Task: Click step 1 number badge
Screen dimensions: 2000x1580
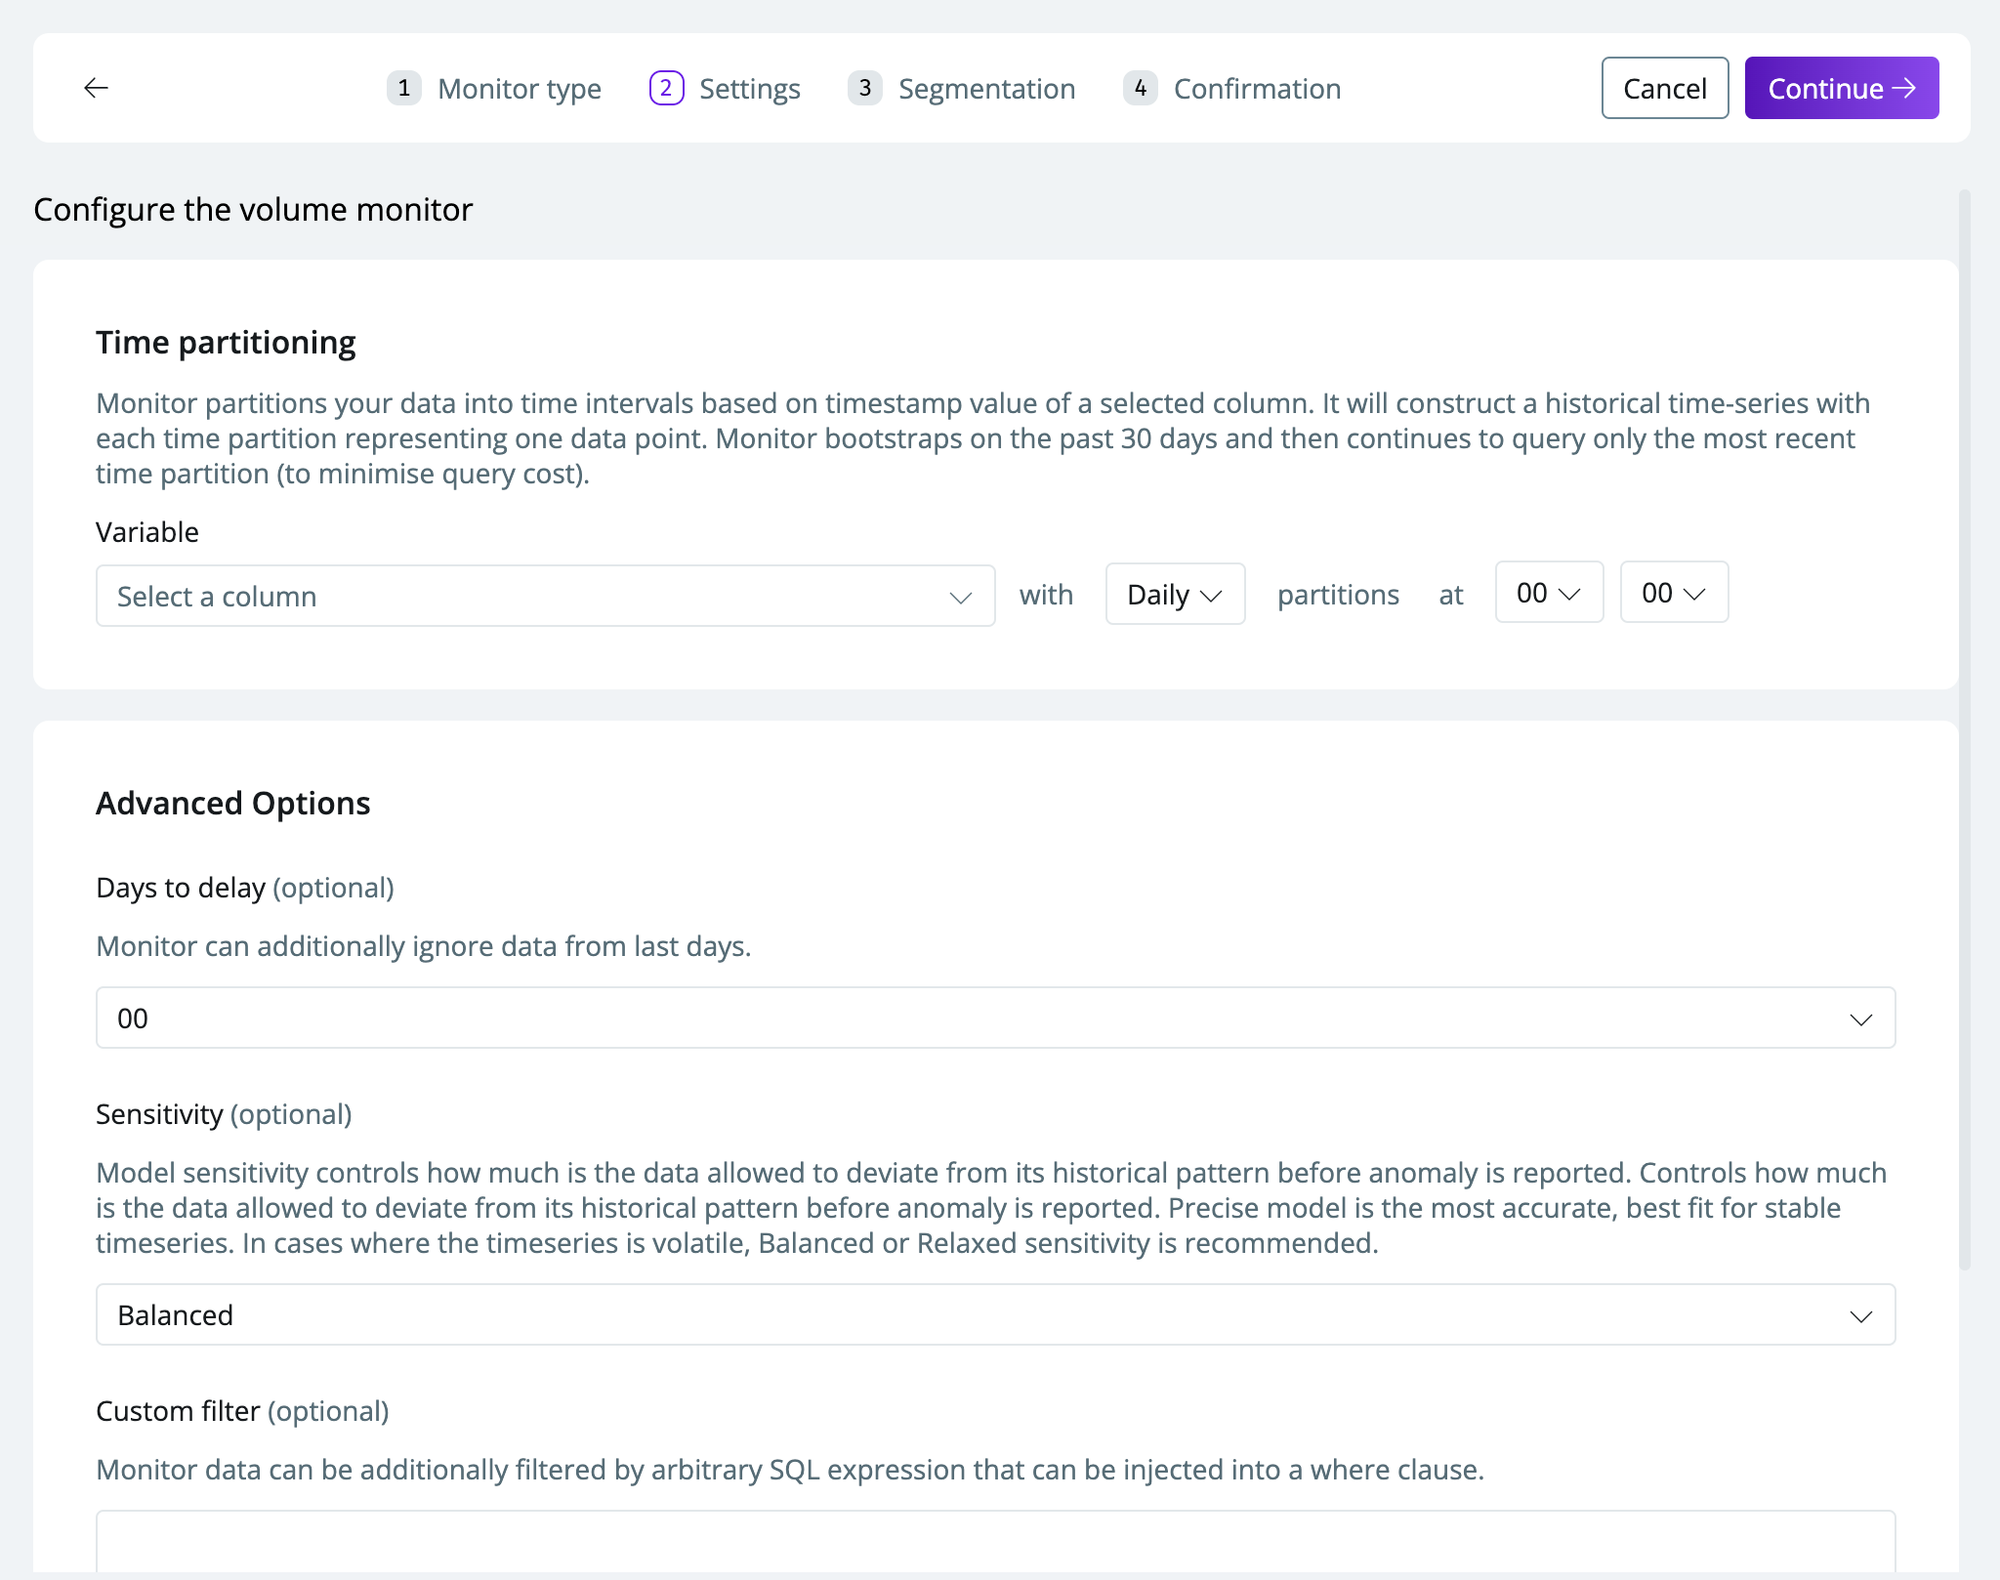Action: 404,88
